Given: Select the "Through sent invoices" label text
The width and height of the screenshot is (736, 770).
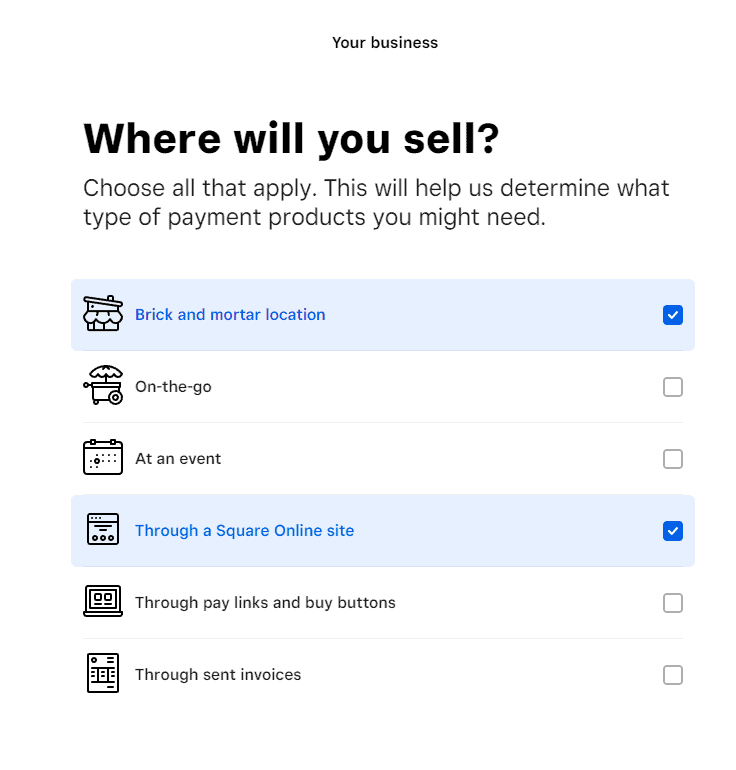Looking at the screenshot, I should (218, 675).
